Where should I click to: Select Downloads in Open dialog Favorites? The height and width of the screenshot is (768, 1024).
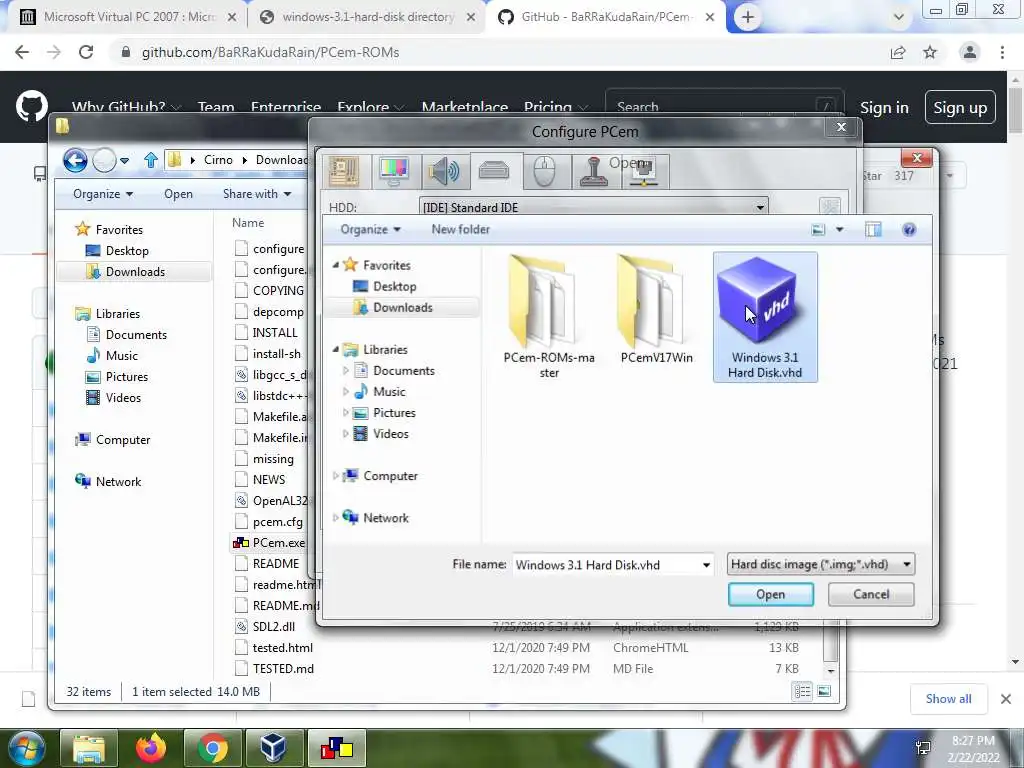tap(402, 308)
